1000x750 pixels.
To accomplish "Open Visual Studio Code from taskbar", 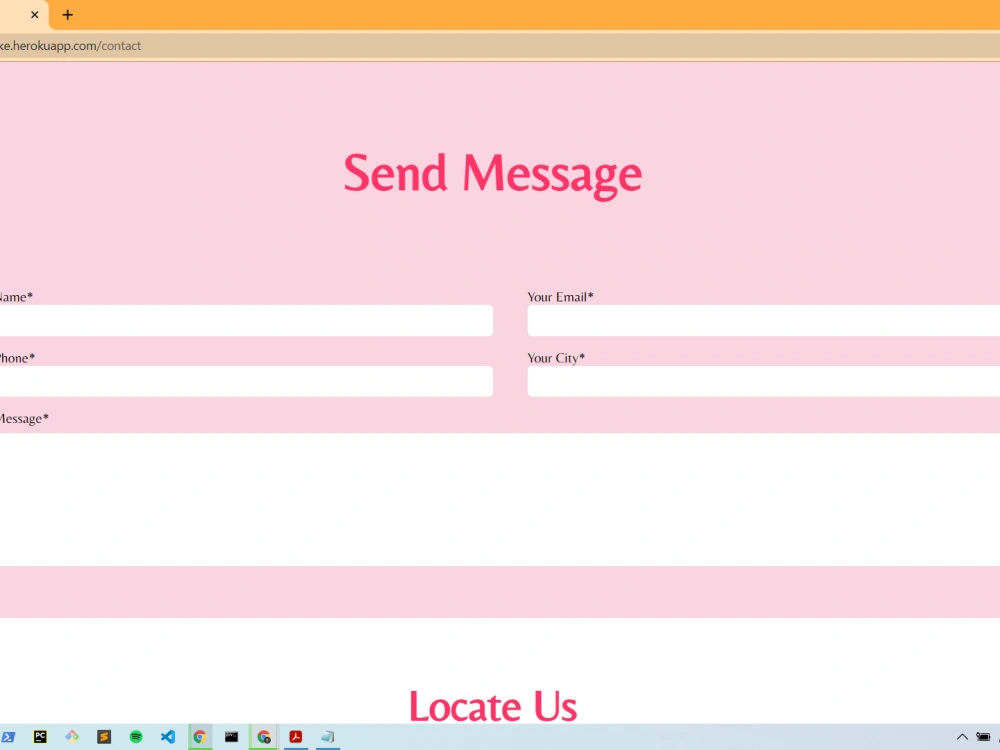I will 168,737.
